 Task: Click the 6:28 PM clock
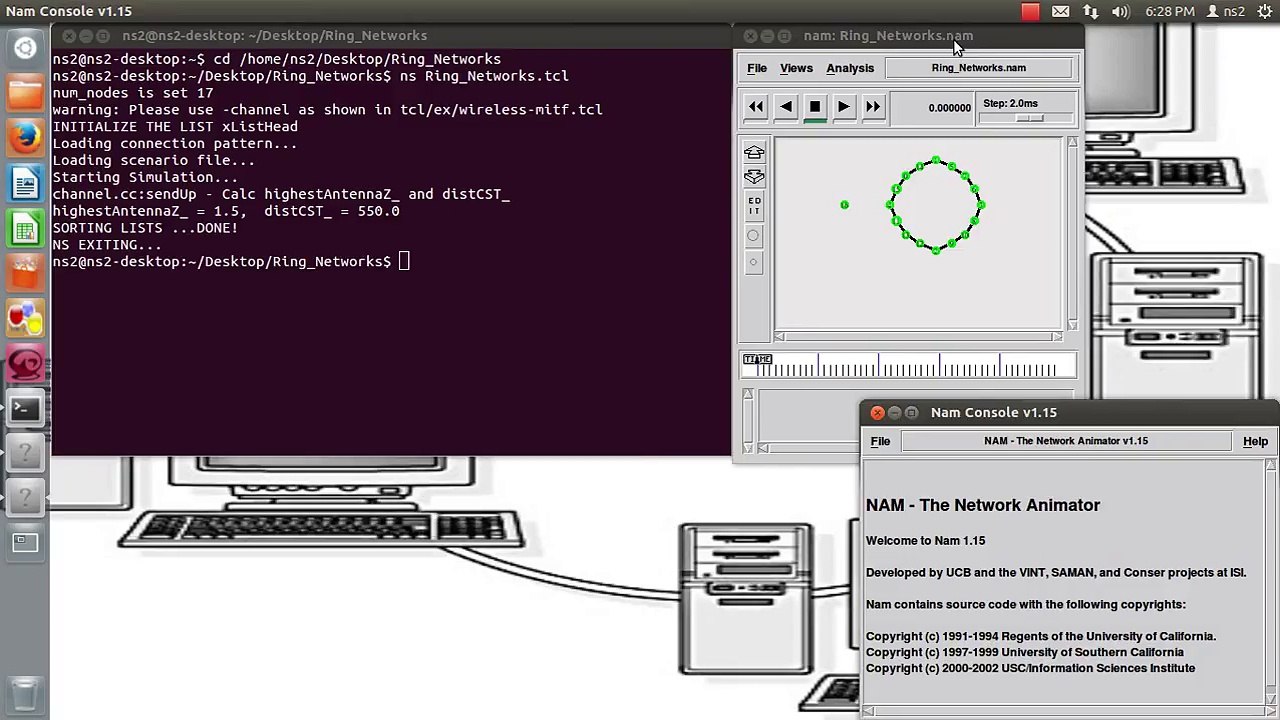[1170, 12]
